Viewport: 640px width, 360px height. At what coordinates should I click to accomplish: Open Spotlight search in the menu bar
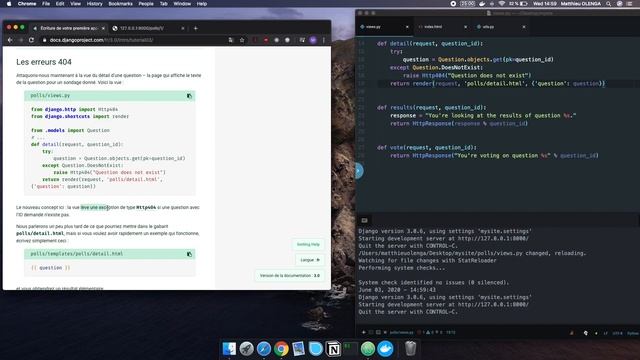pyautogui.click(x=609, y=4)
